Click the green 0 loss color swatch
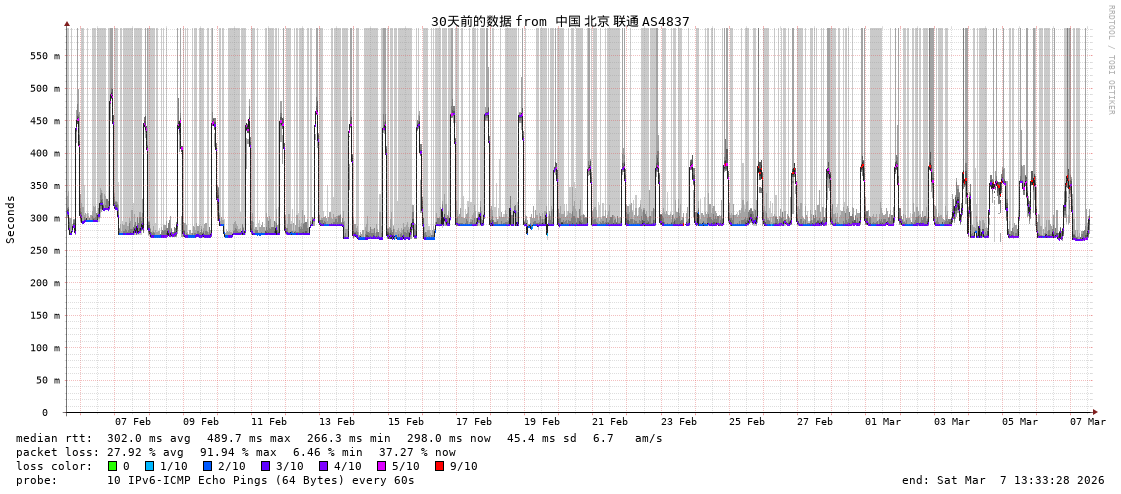1121x494 pixels. [113, 466]
